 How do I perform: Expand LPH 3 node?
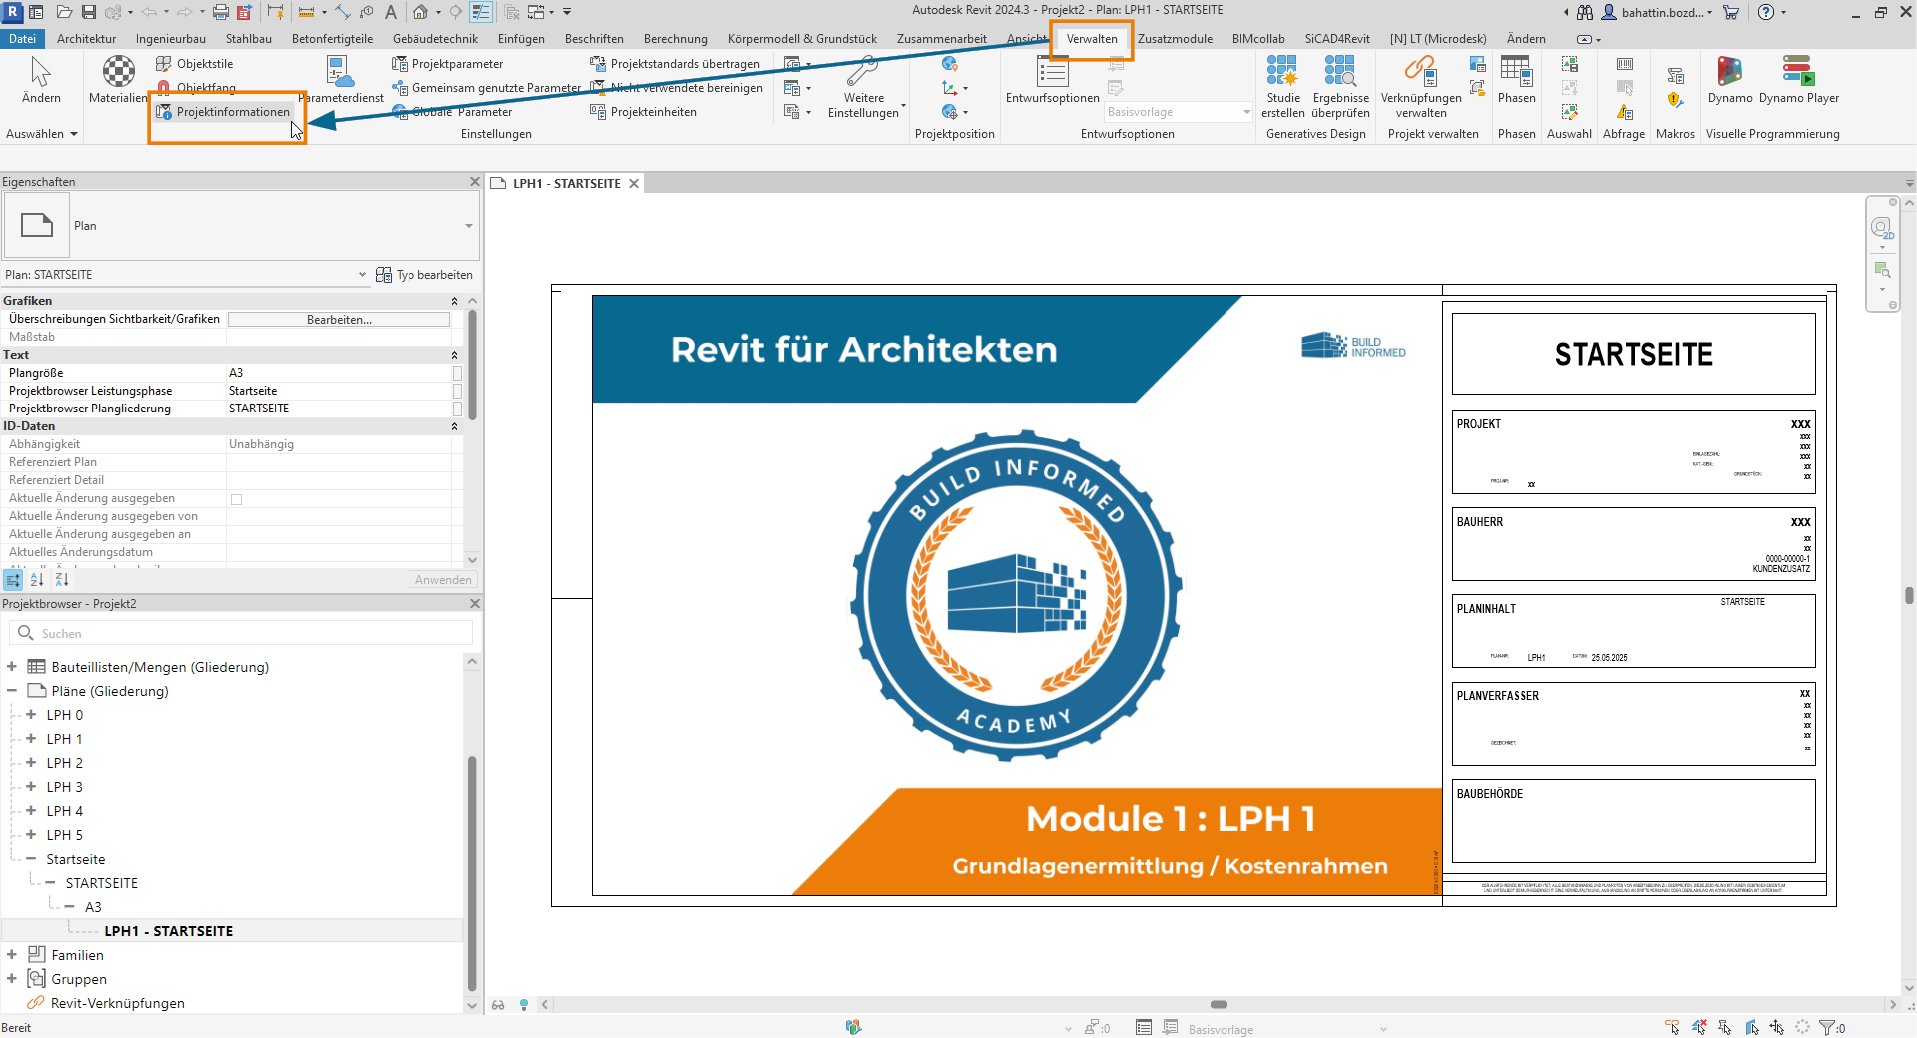tap(31, 787)
